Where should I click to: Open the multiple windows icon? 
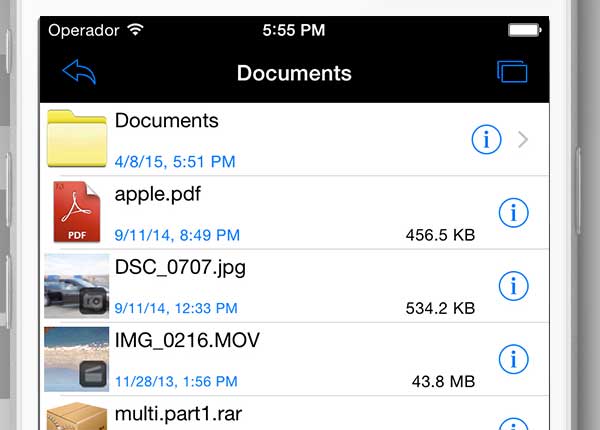pos(512,72)
